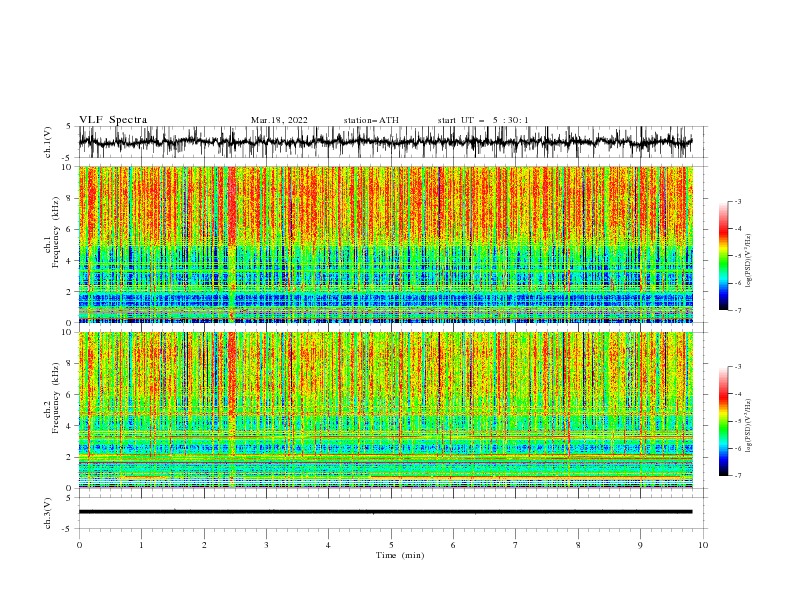
Task: Click the ch.1 voltage waveform trace
Action: pos(385,142)
